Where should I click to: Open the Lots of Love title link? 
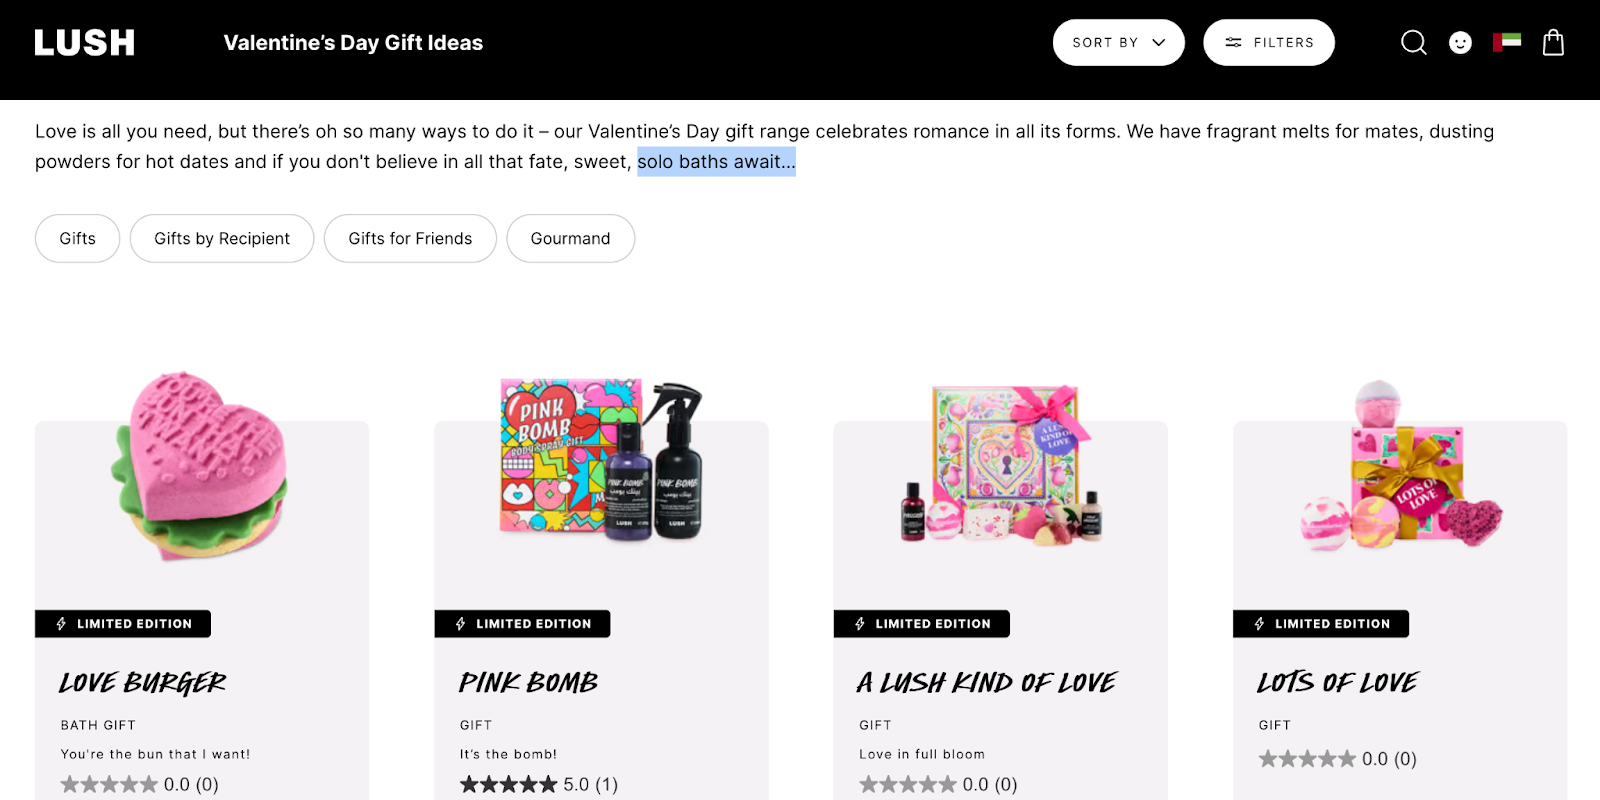(x=1337, y=683)
